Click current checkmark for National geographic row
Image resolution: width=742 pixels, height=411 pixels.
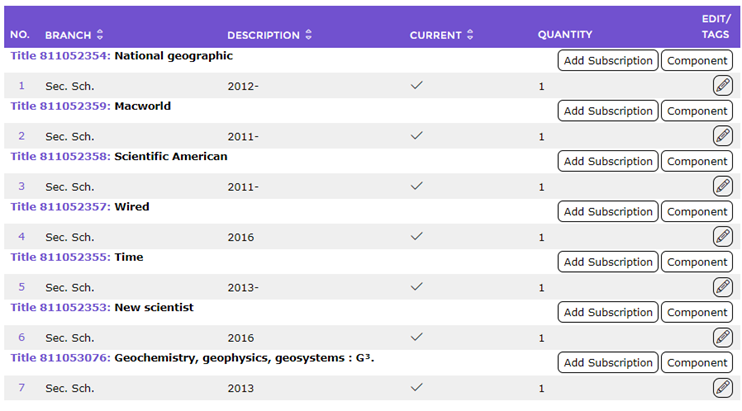click(416, 85)
